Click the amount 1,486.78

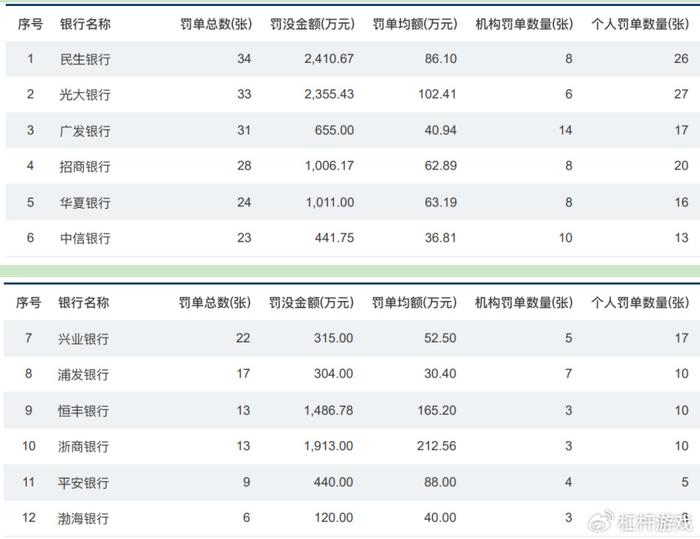pos(329,410)
